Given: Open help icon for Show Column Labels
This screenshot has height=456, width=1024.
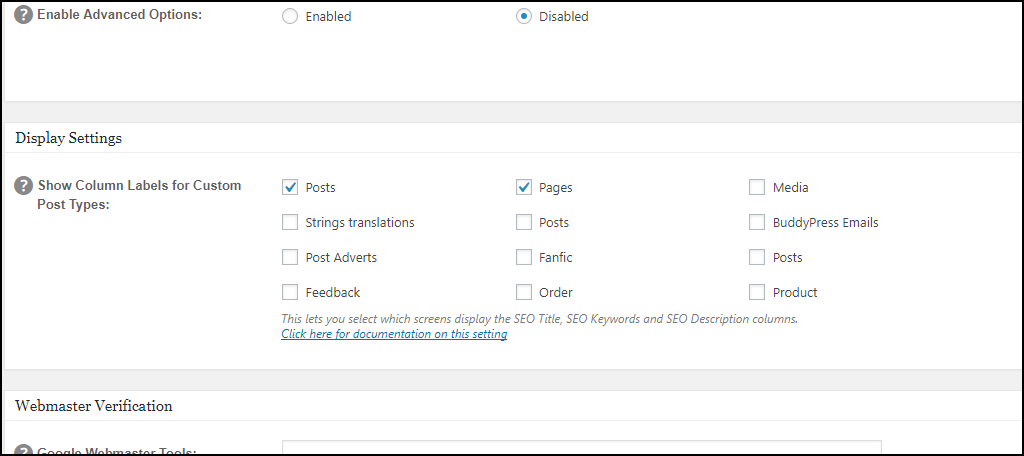Looking at the screenshot, I should click(24, 186).
